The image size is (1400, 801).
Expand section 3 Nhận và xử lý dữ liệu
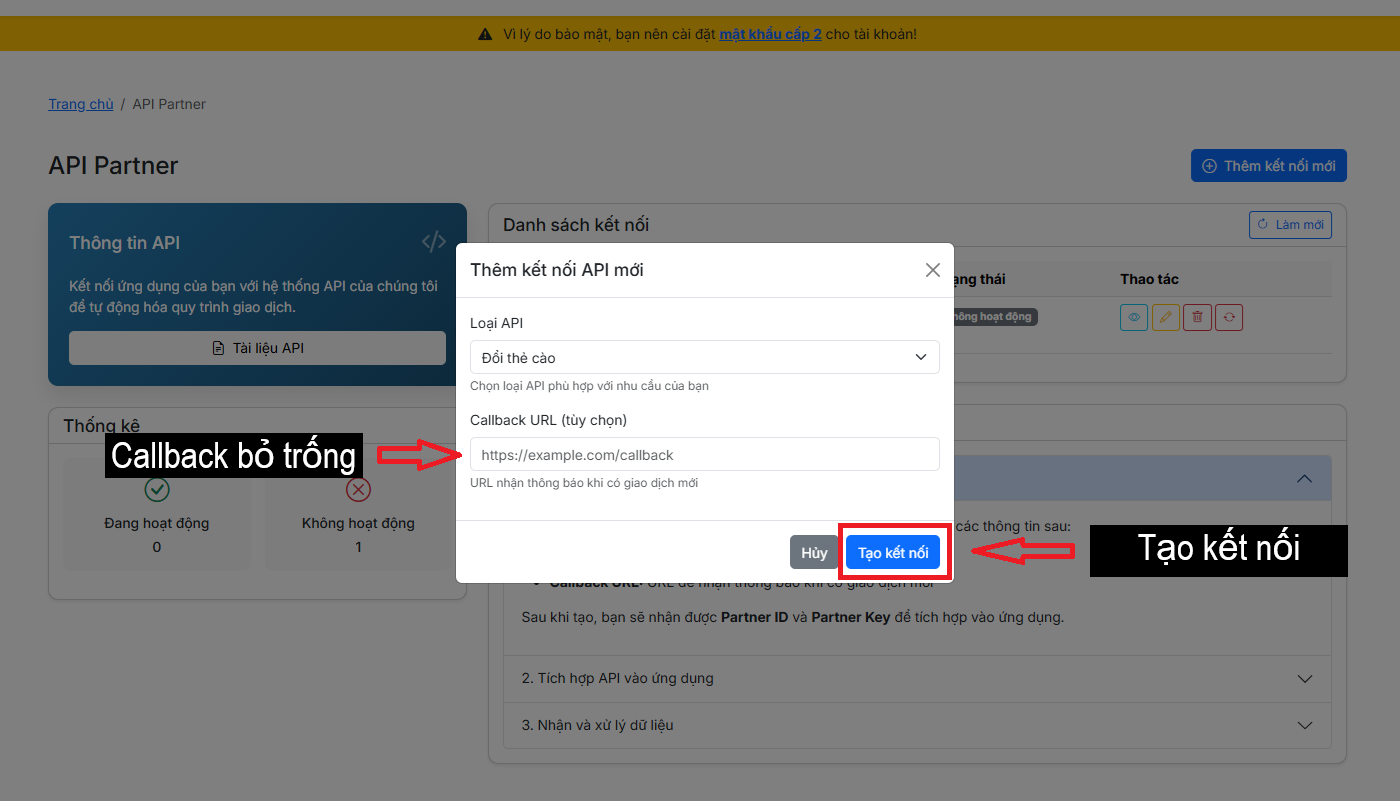tap(916, 725)
